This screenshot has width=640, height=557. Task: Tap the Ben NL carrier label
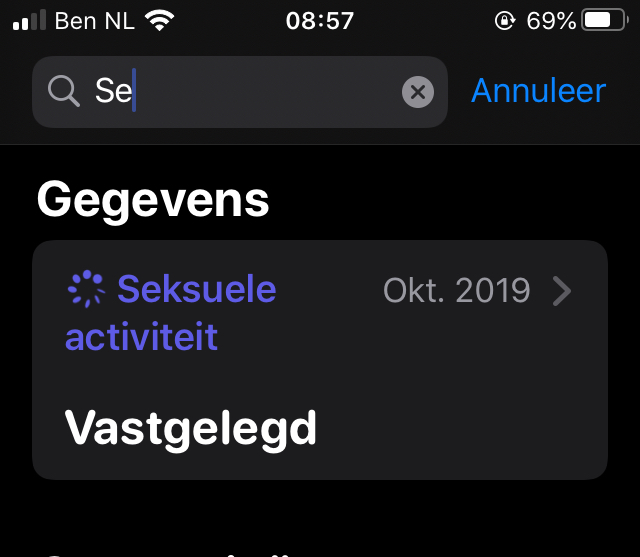[95, 21]
